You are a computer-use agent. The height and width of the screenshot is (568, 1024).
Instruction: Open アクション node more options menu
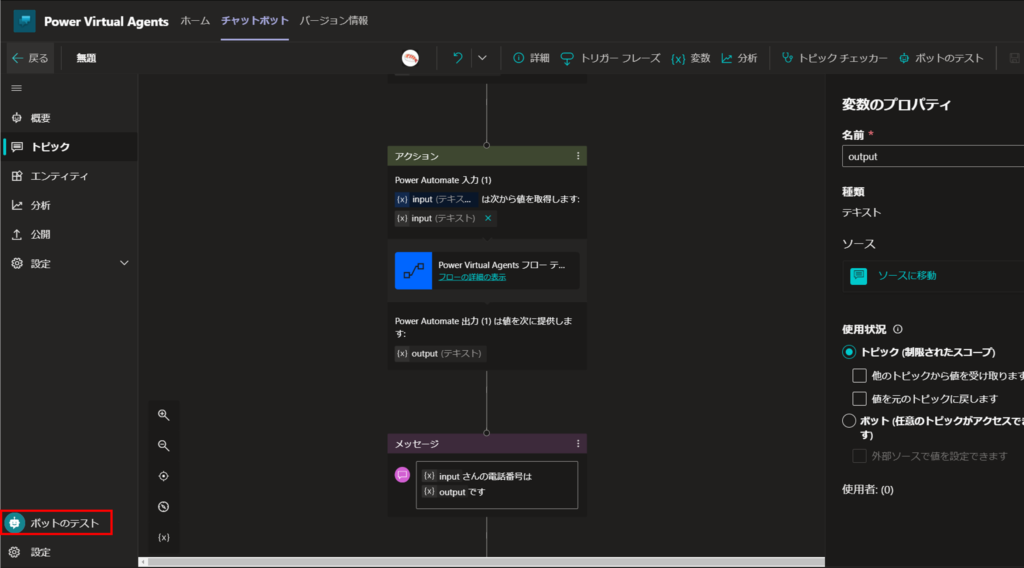point(578,156)
